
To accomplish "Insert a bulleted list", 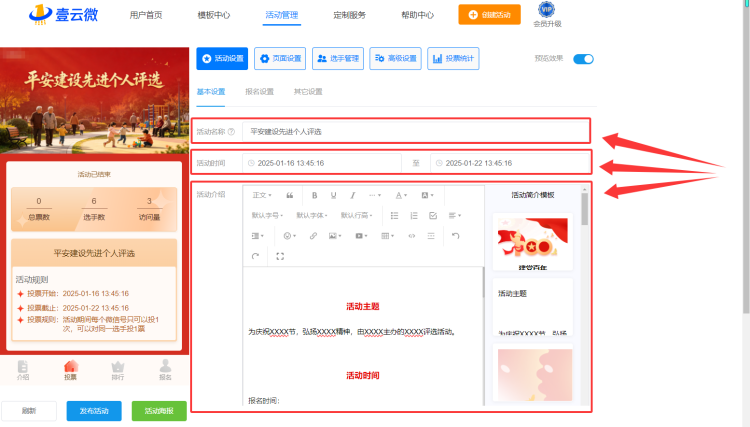I will click(394, 216).
